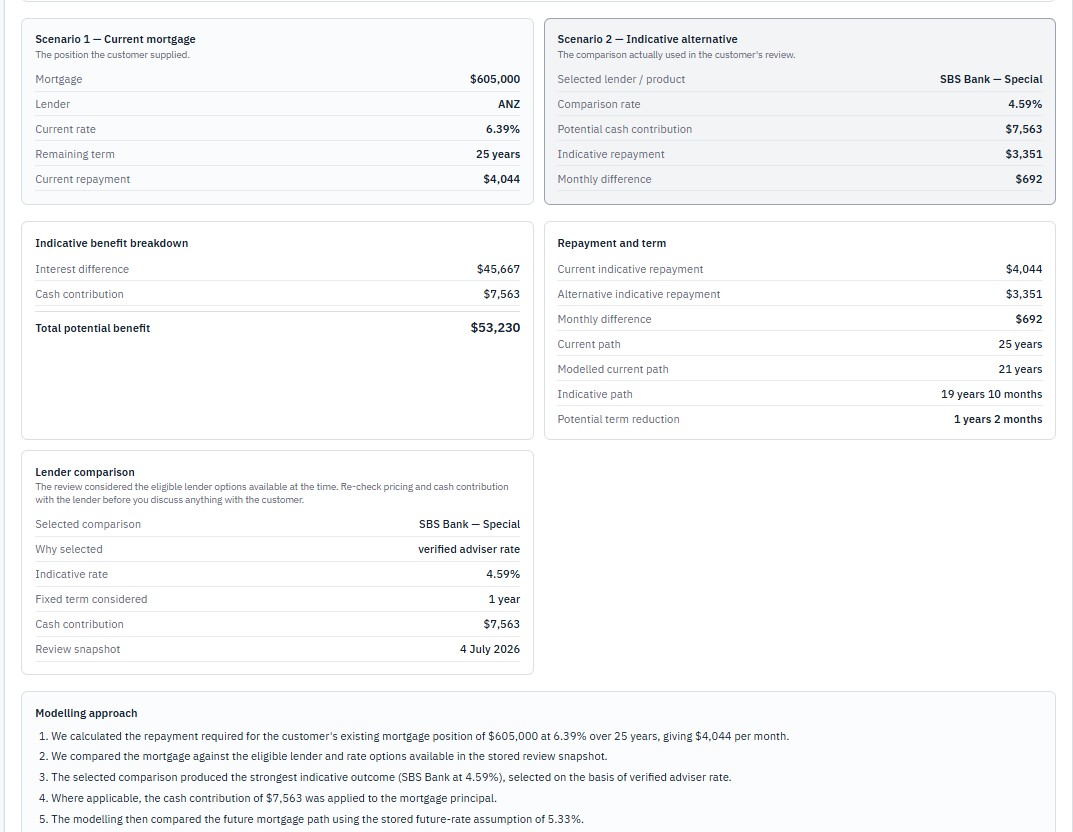Select the '1 years 2 months' term reduction
1073x832 pixels.
(998, 419)
